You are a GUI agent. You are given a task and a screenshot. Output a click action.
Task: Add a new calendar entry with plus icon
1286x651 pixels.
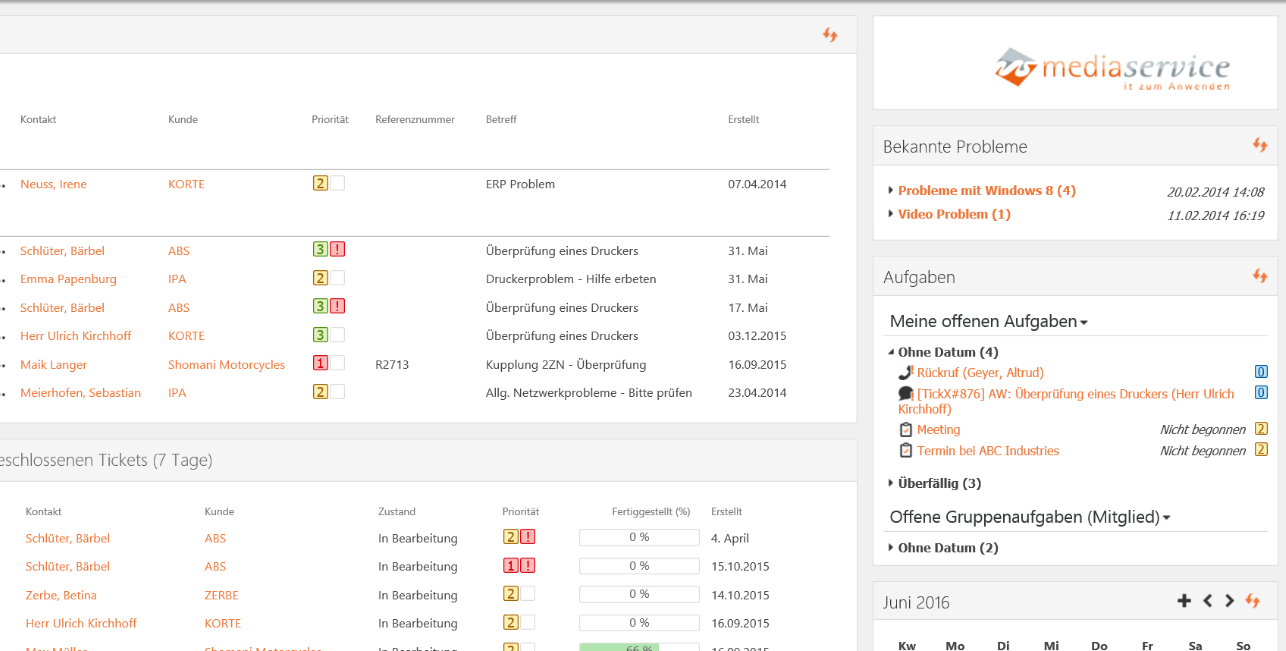point(1184,601)
